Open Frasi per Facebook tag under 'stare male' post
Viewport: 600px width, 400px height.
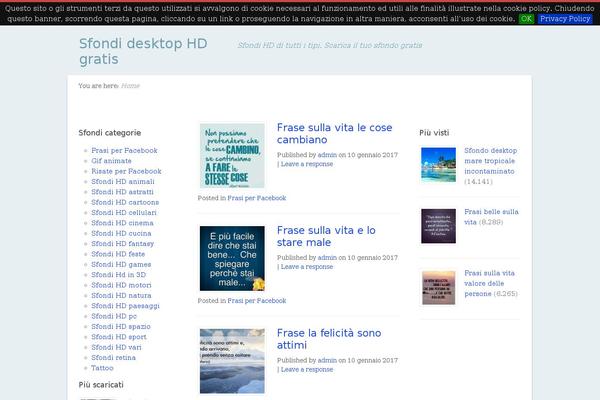[257, 300]
